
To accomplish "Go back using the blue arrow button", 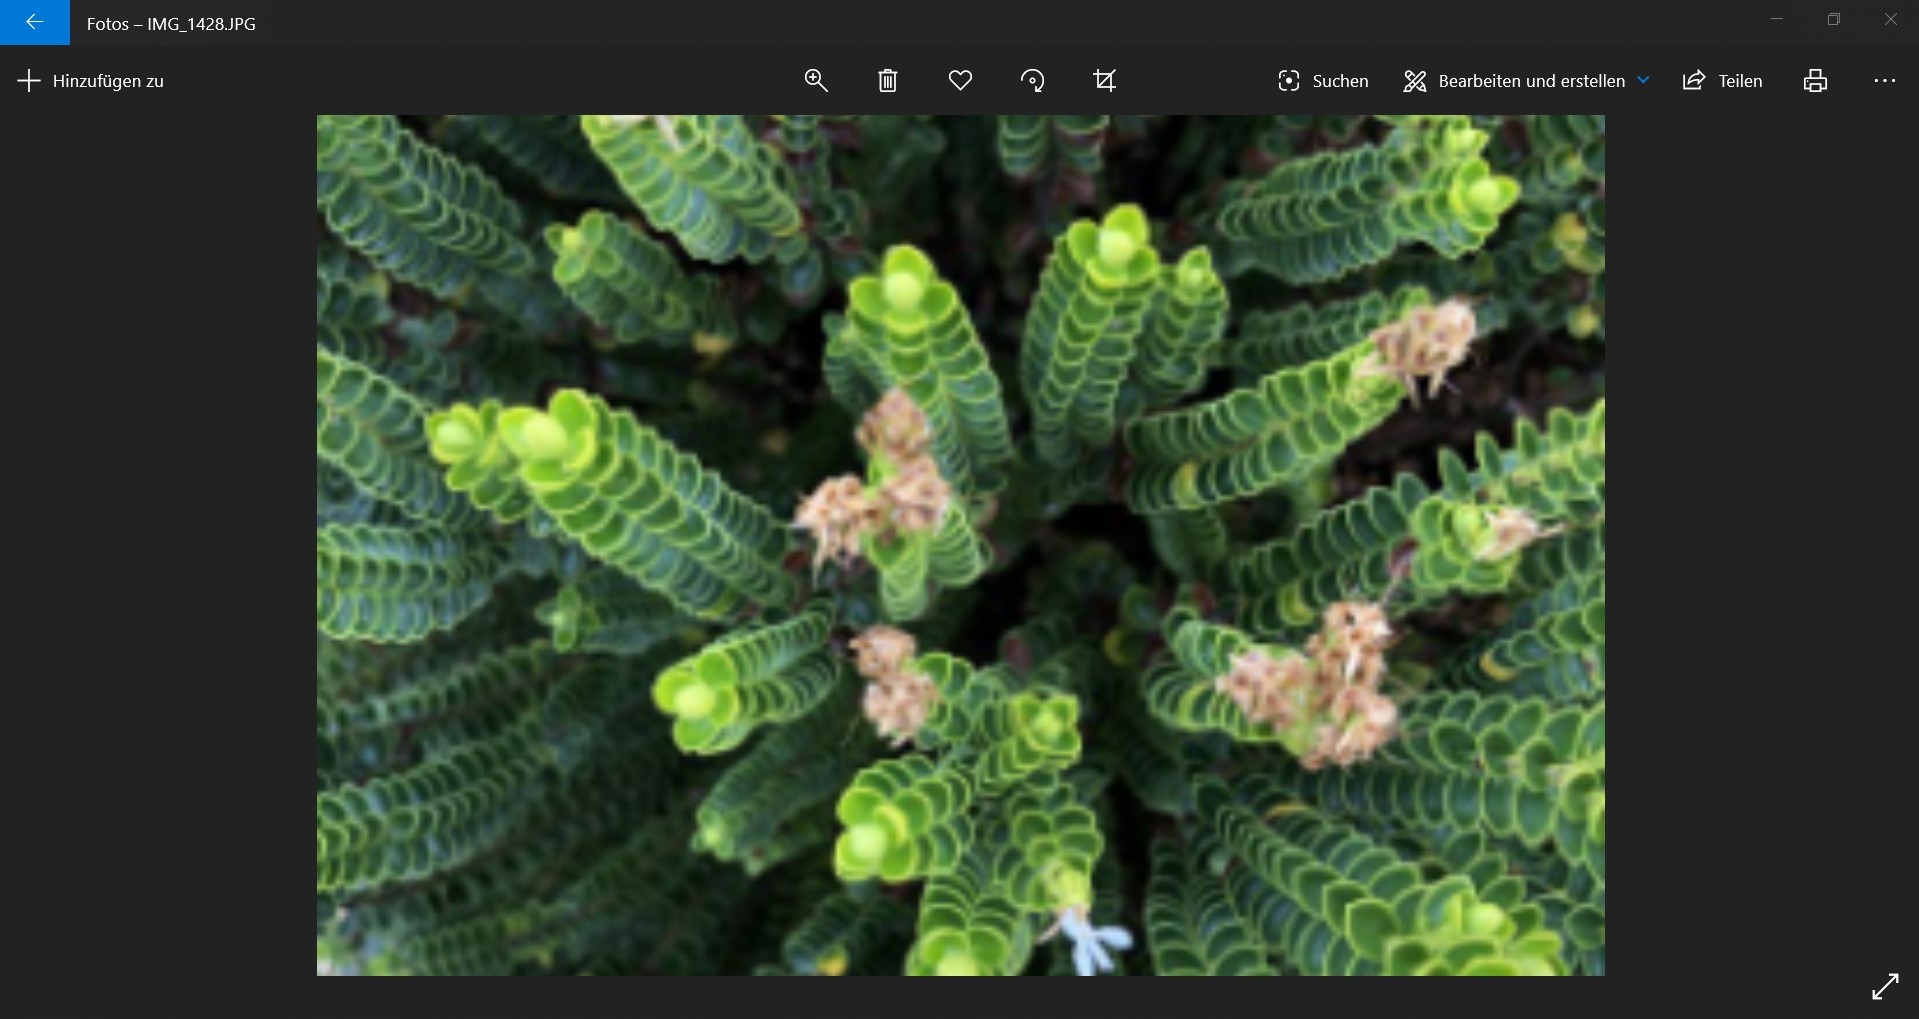I will pos(35,22).
